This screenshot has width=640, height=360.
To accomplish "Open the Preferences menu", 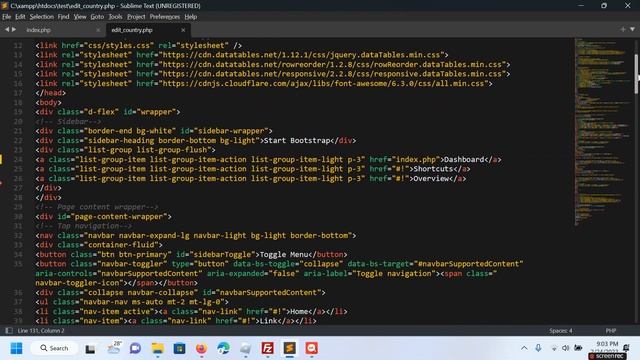I will click(x=164, y=17).
